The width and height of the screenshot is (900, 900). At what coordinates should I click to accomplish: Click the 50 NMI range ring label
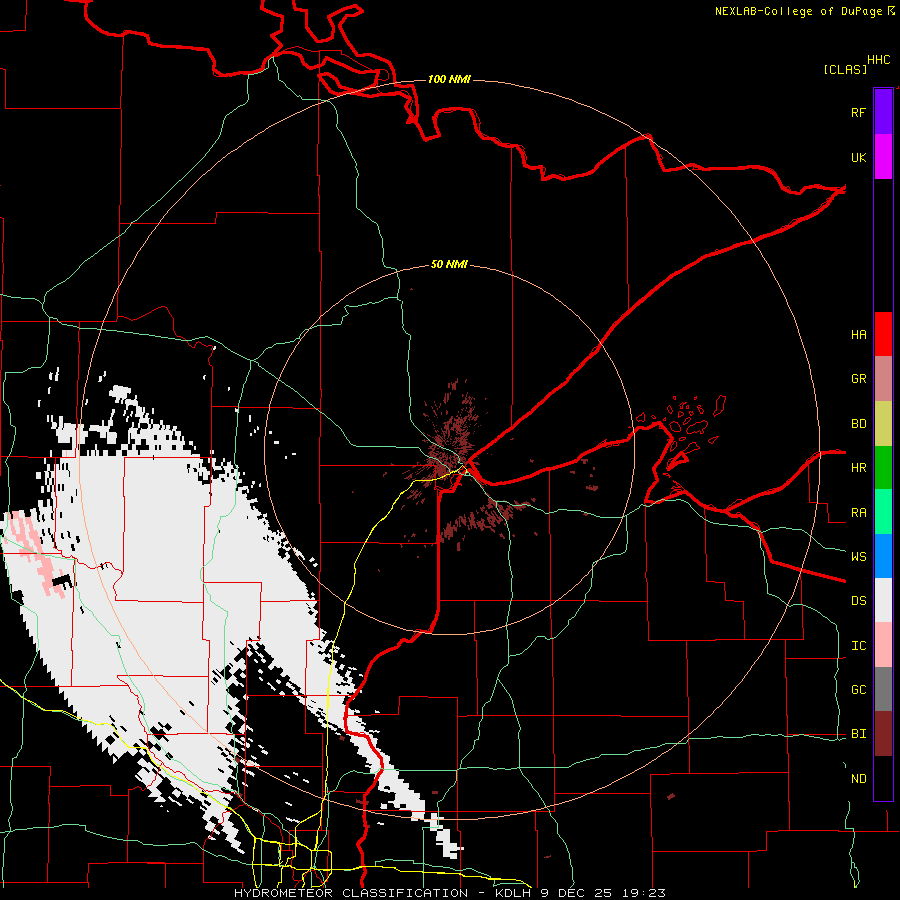coord(449,264)
